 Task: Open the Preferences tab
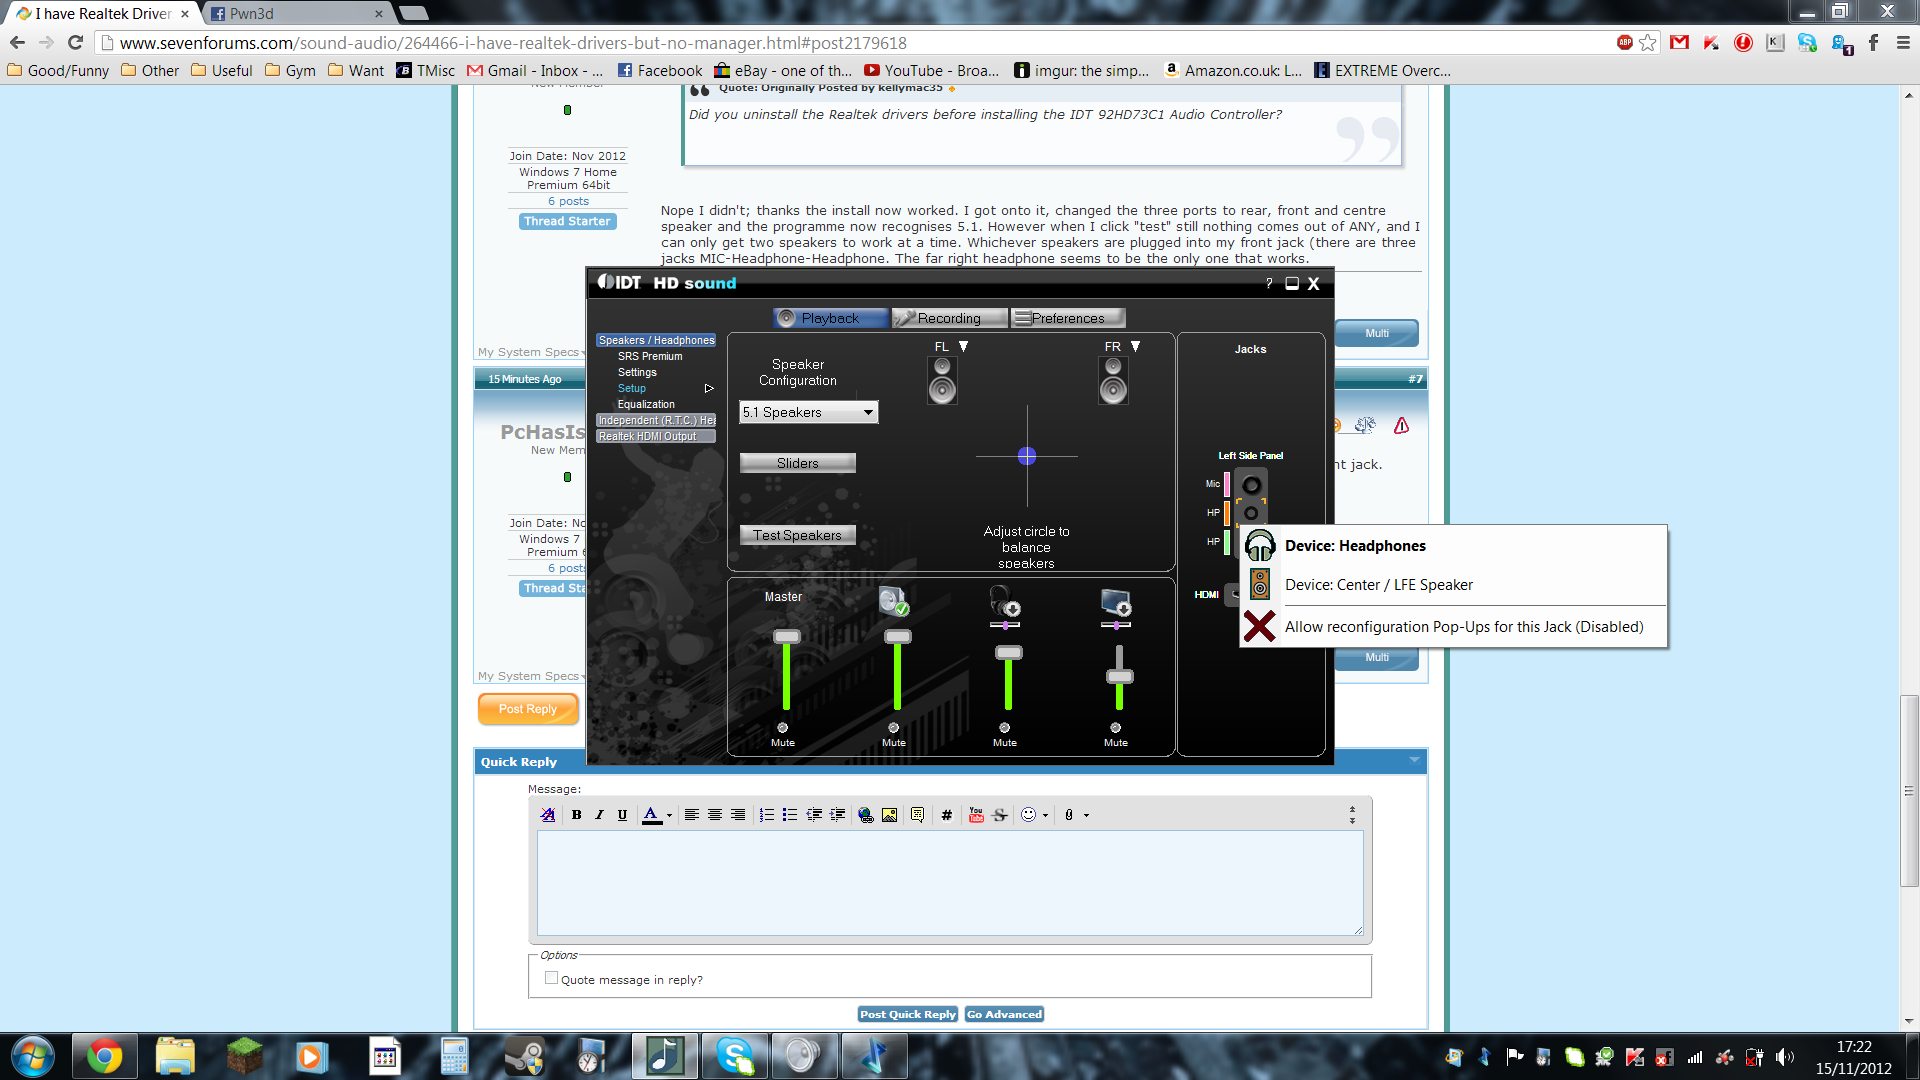pyautogui.click(x=1068, y=318)
